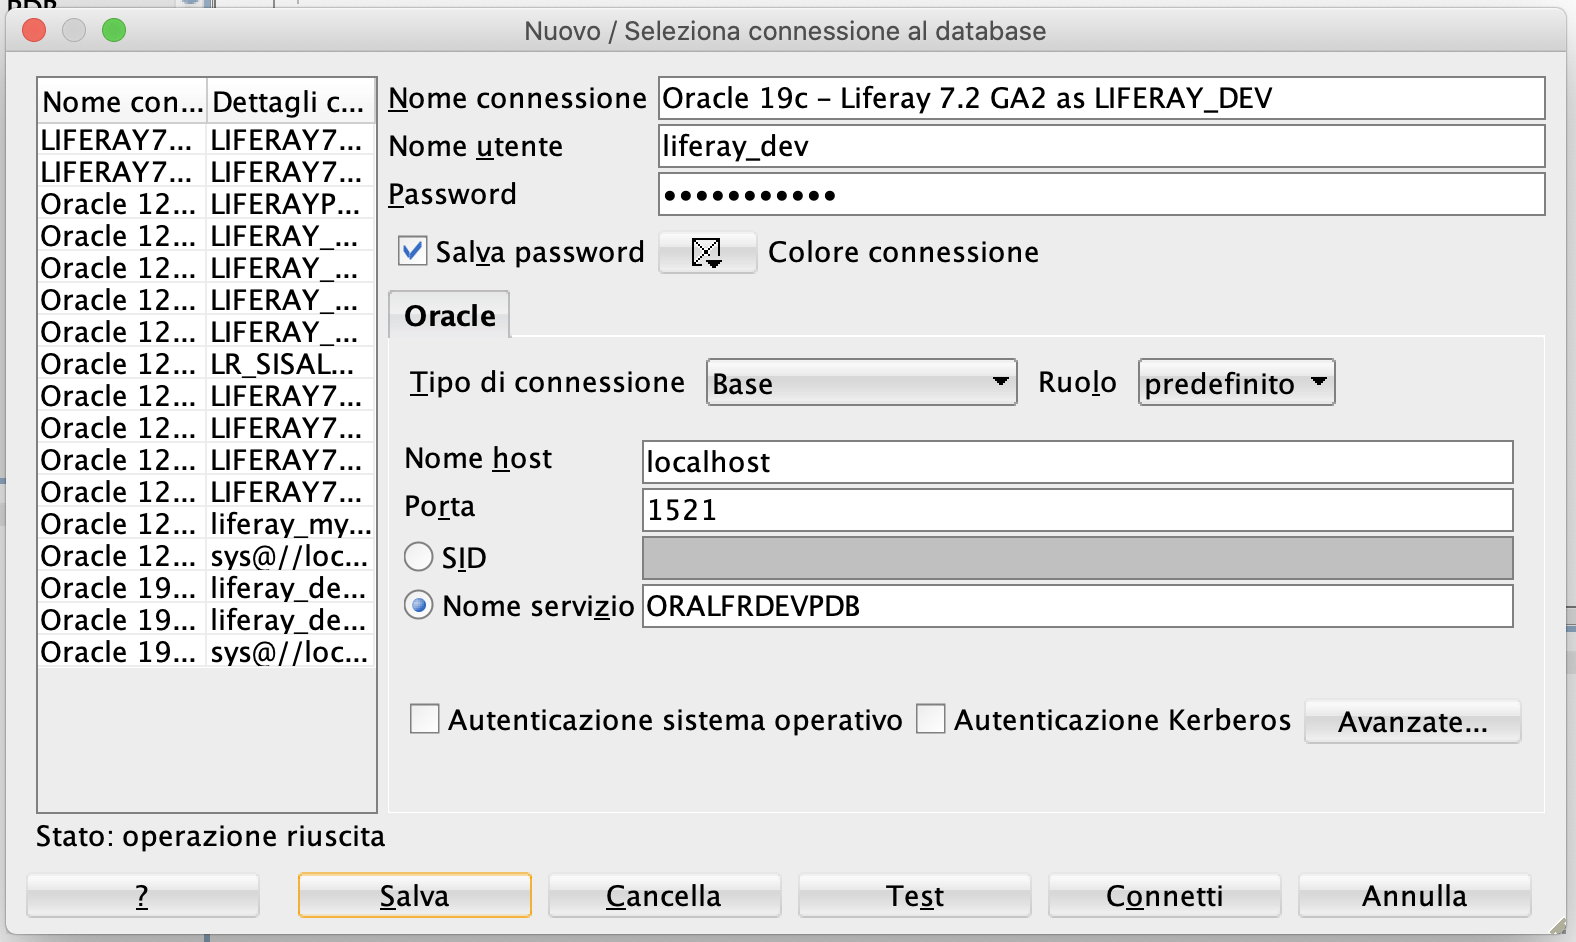This screenshot has height=942, width=1576.
Task: Focus the Nome connessione input field
Action: click(x=1101, y=98)
